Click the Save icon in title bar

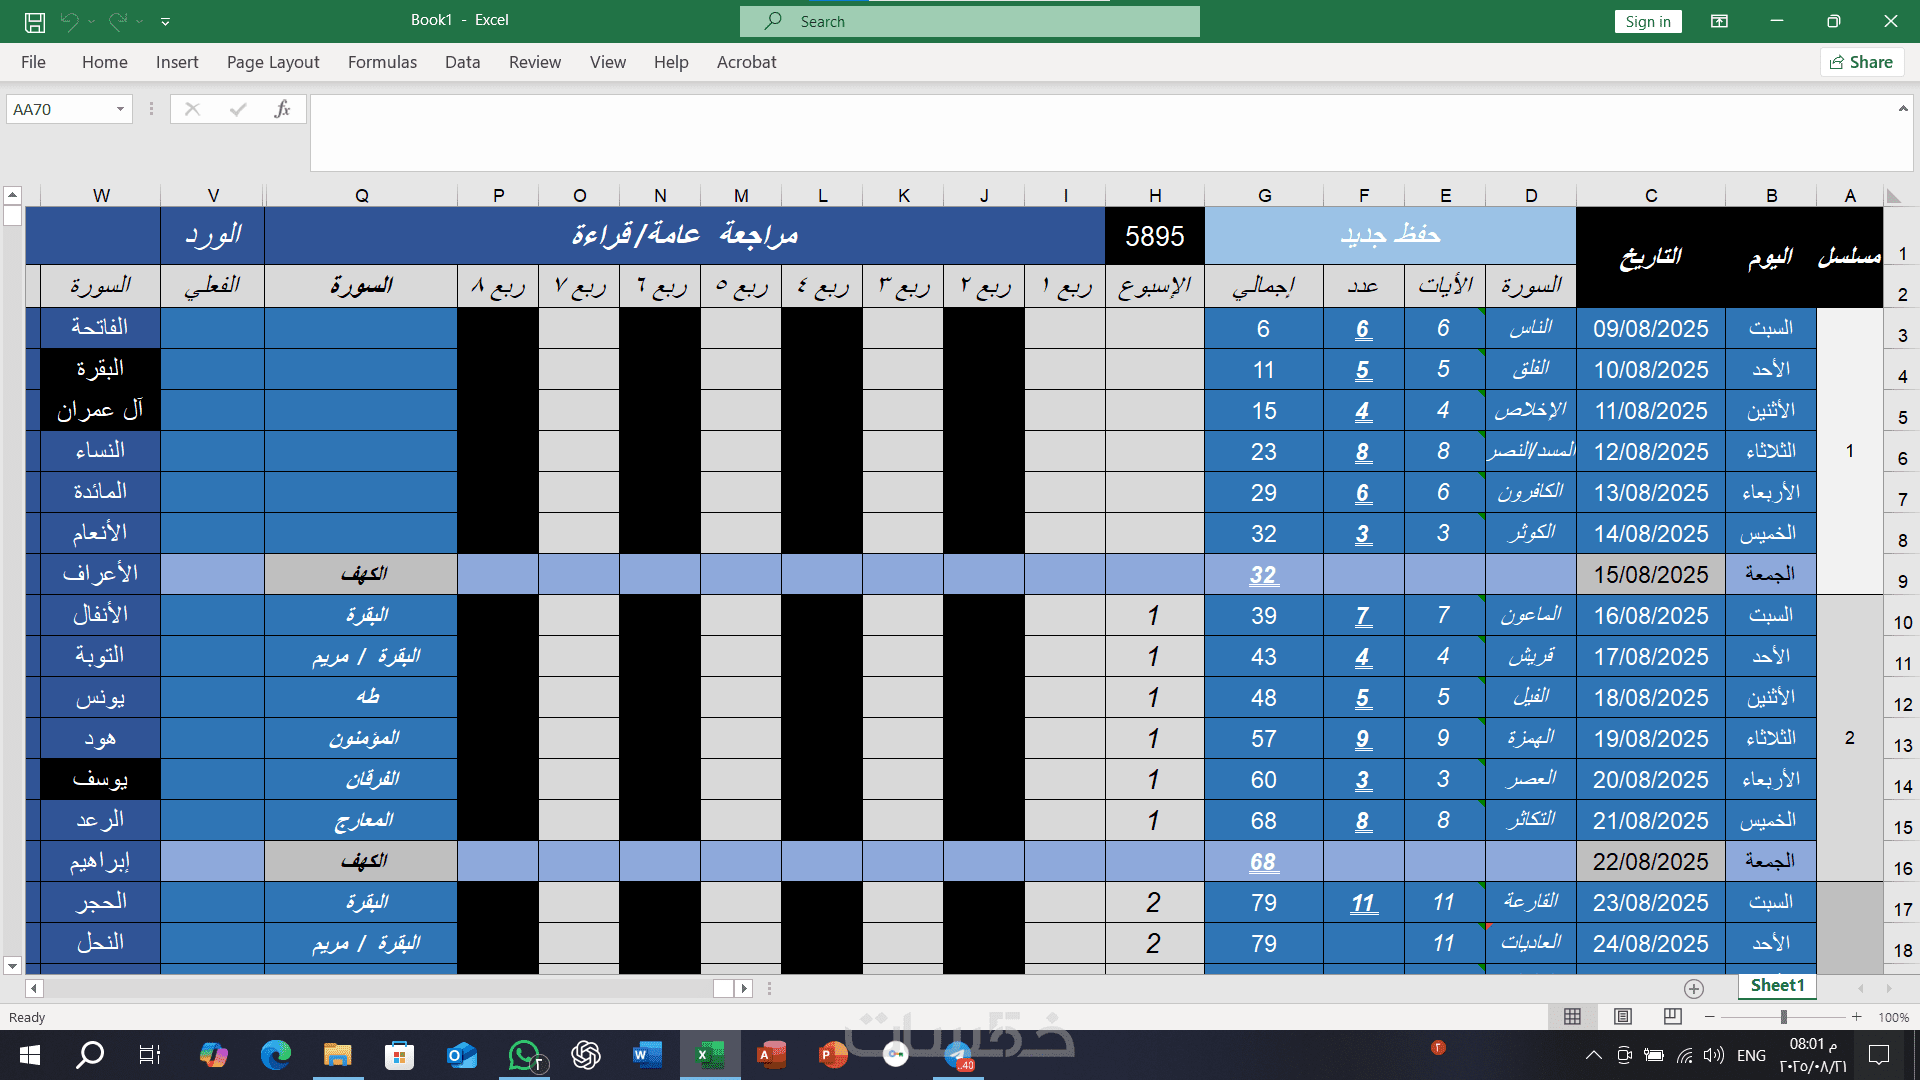[x=35, y=21]
